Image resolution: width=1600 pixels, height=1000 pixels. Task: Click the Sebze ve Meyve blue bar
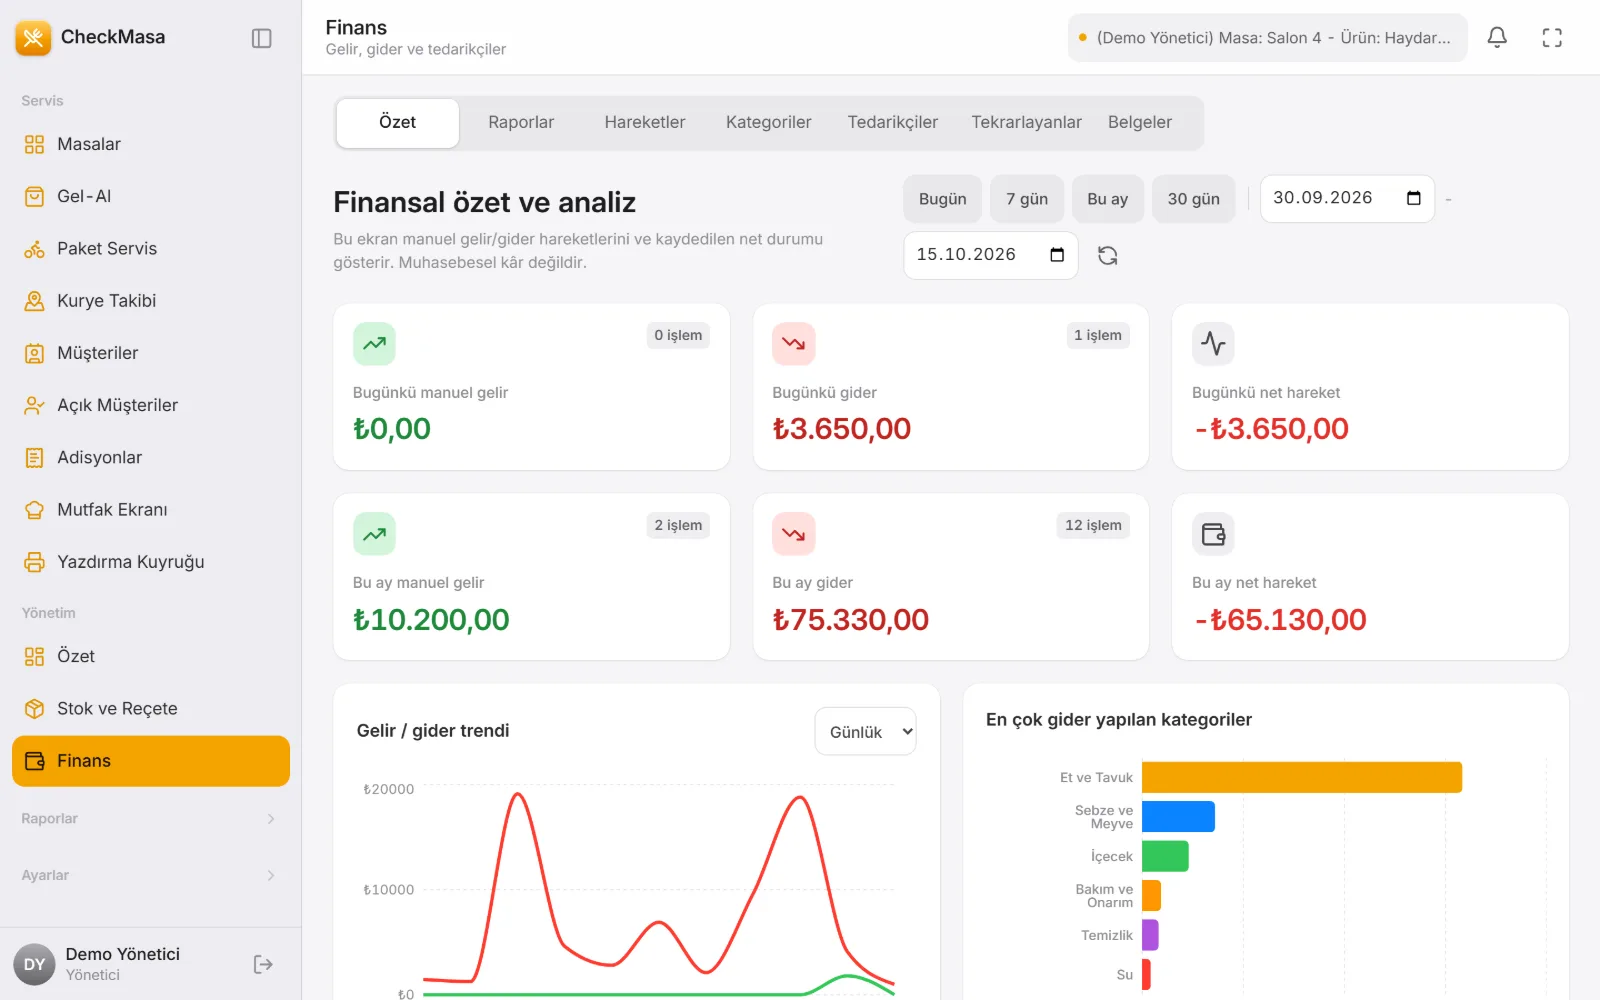tap(1178, 817)
